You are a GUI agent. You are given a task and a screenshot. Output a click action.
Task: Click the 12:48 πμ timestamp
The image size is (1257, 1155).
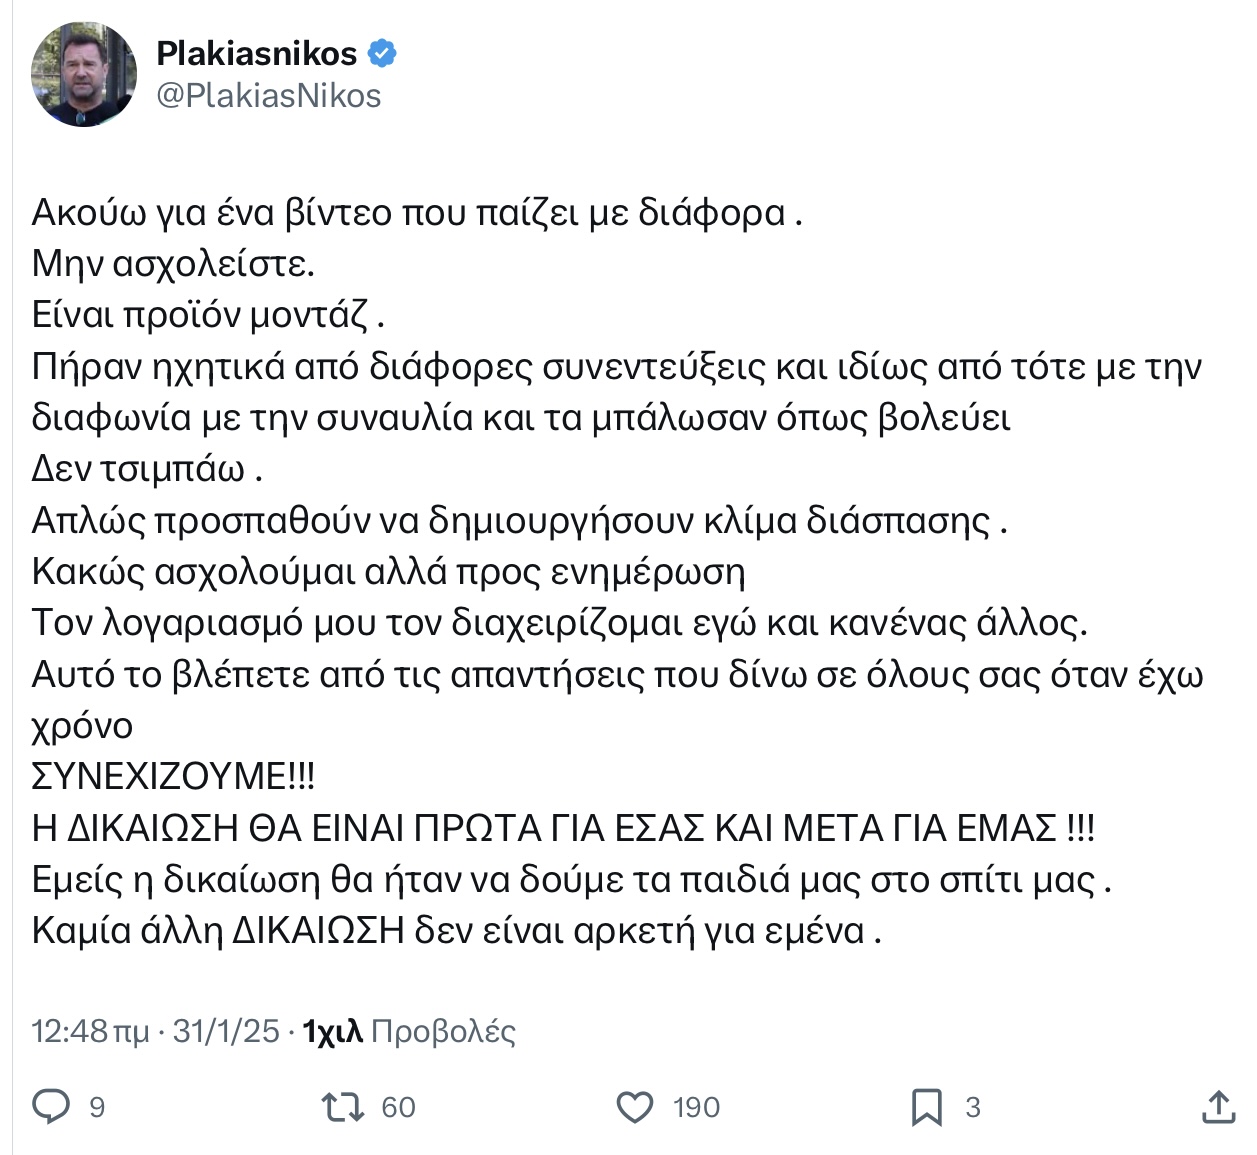(91, 1031)
